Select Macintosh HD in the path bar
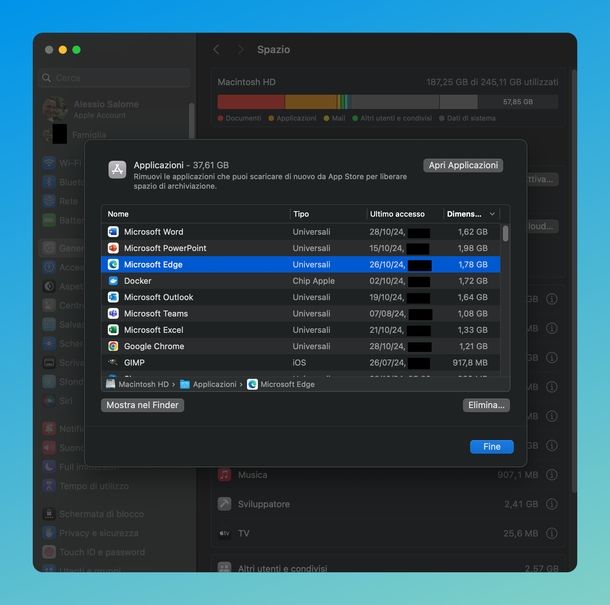 point(144,384)
